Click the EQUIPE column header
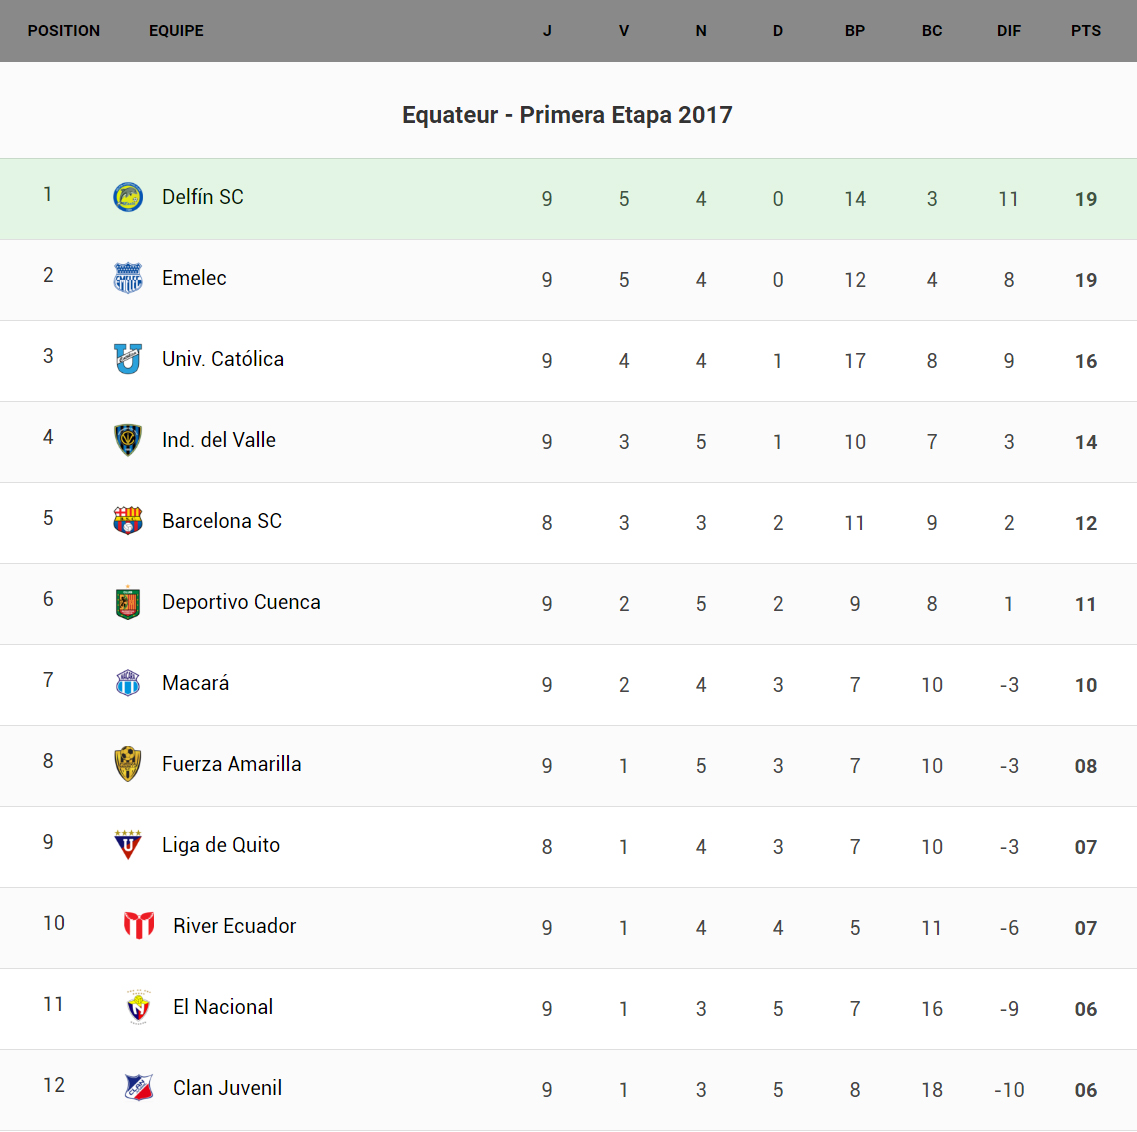The image size is (1137, 1132). coord(176,31)
